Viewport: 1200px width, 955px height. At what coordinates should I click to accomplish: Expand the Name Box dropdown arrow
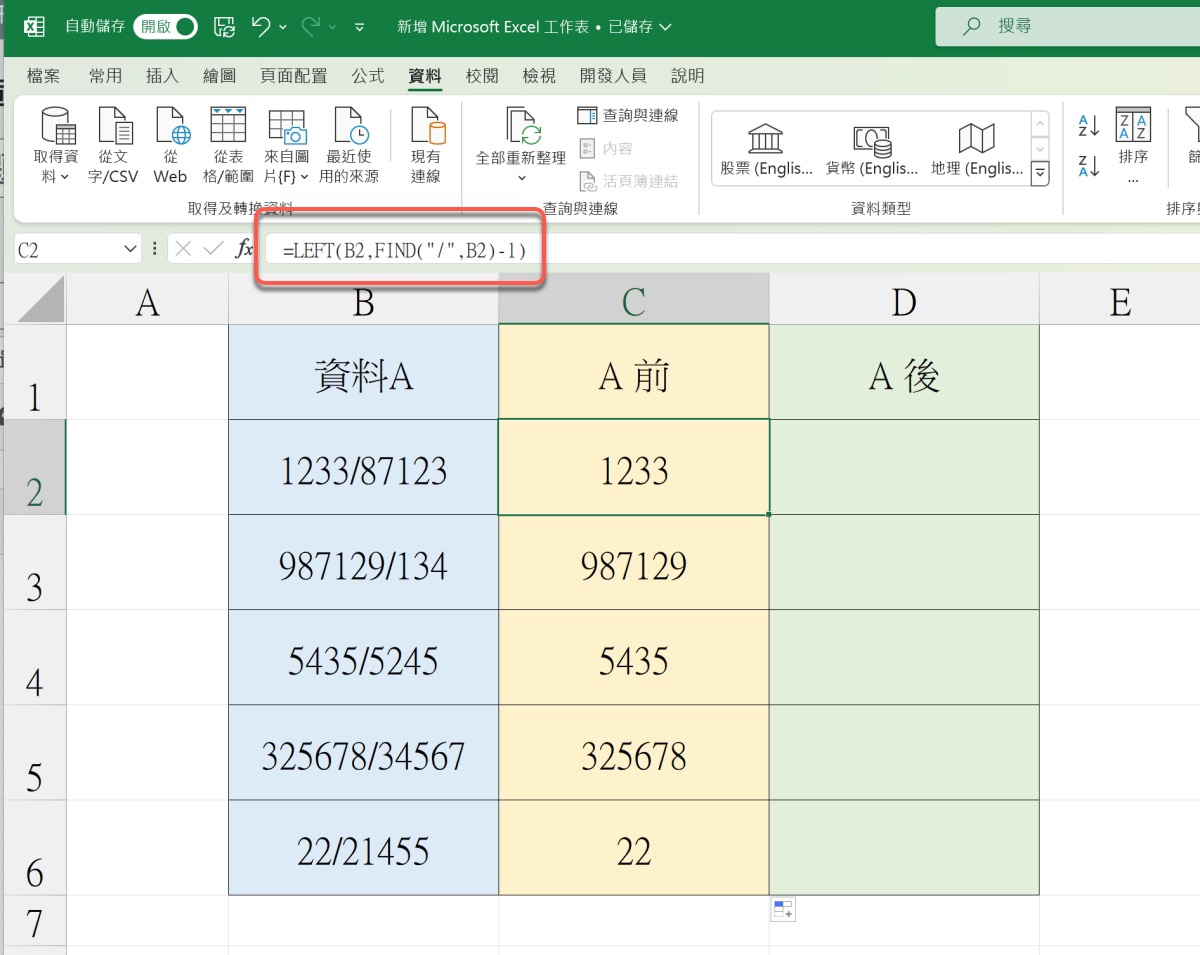(130, 249)
